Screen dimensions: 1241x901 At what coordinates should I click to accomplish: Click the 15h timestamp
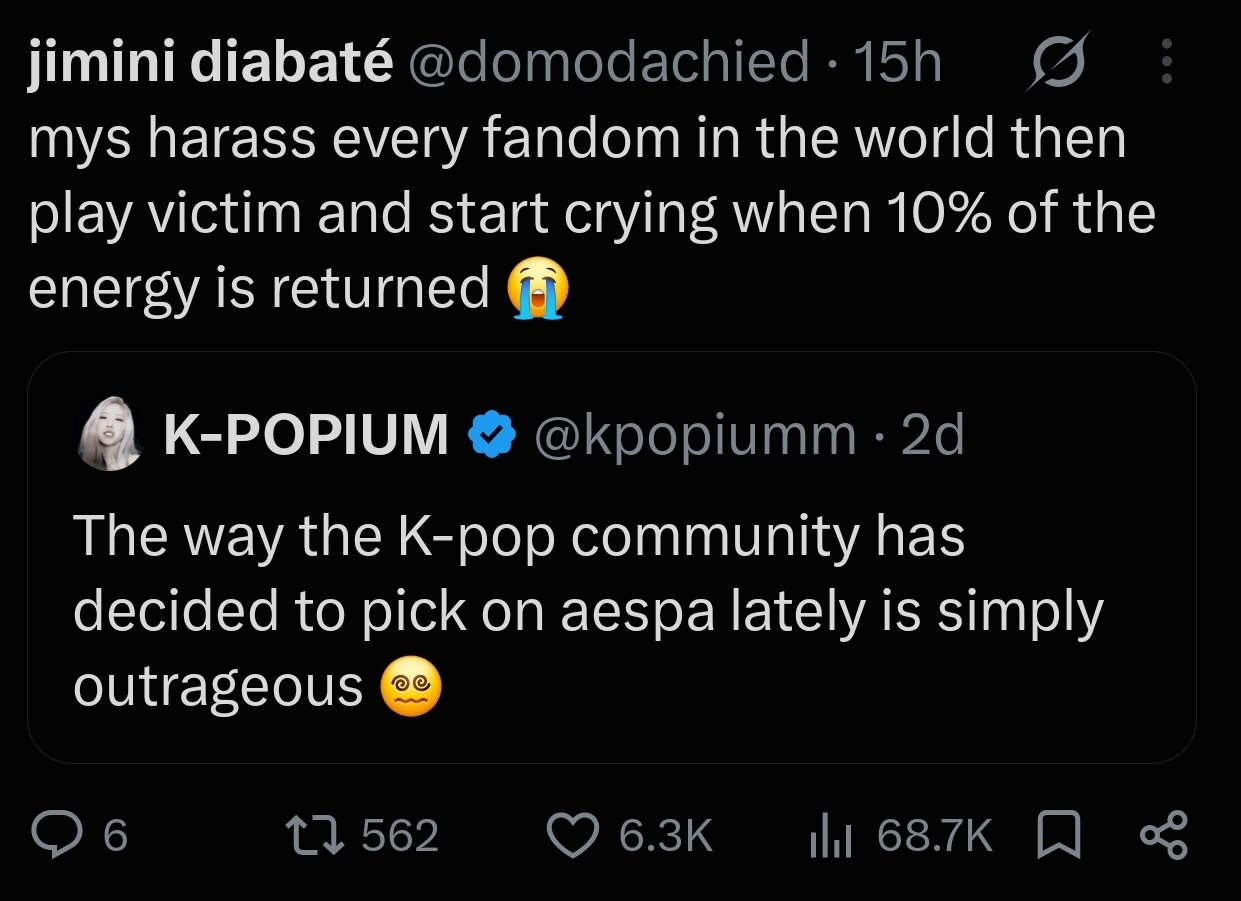[899, 63]
